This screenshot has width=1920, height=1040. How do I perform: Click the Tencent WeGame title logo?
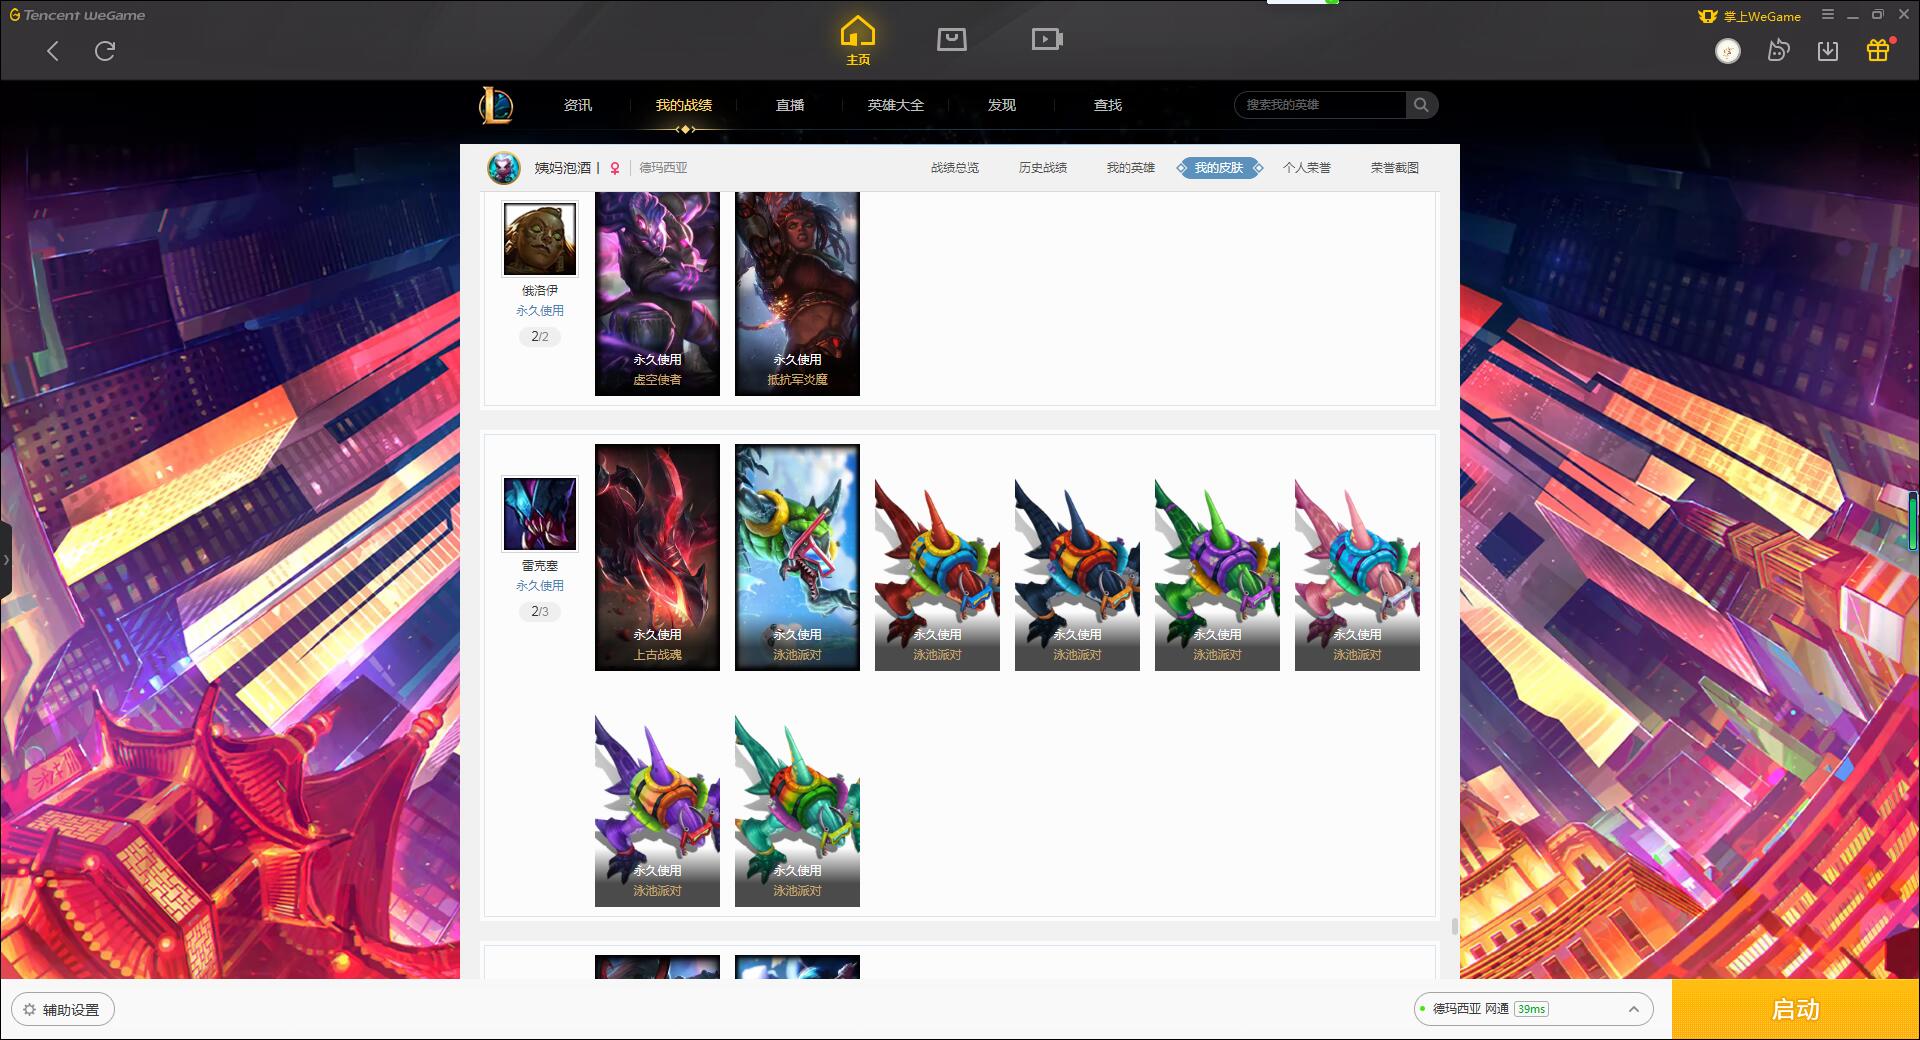(77, 15)
